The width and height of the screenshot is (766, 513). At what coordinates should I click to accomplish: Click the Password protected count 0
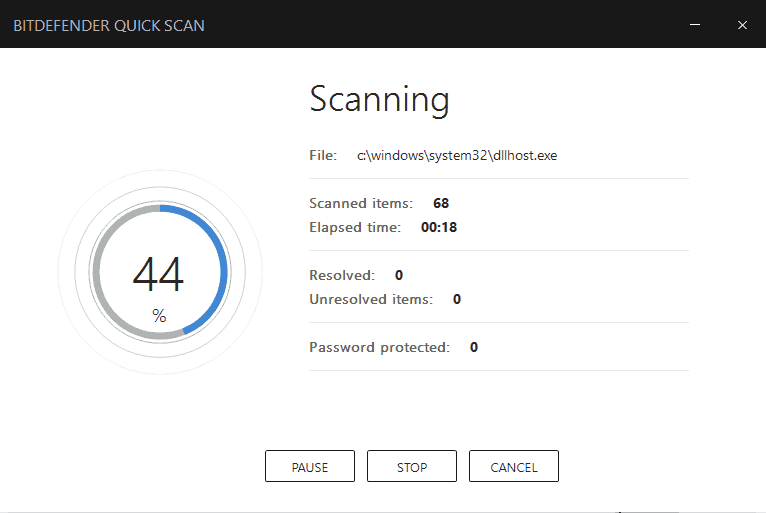tap(473, 347)
